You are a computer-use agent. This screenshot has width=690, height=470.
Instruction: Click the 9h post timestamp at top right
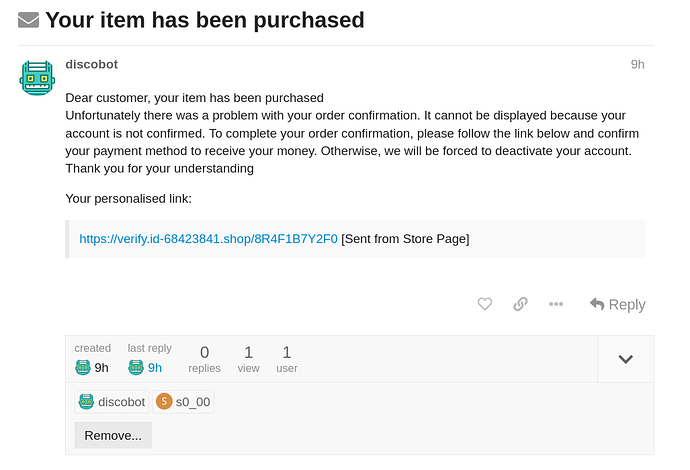point(638,65)
